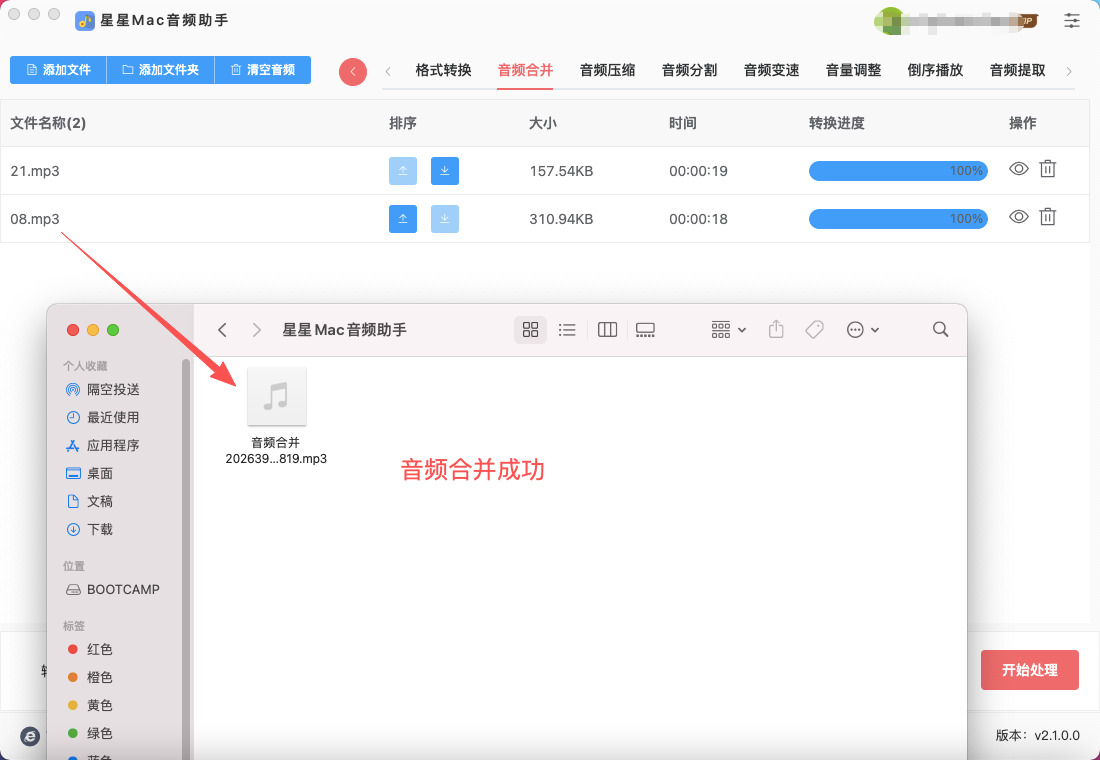Viewport: 1100px width, 760px height.
Task: Click the 转换进度 column header
Action: [x=836, y=124]
